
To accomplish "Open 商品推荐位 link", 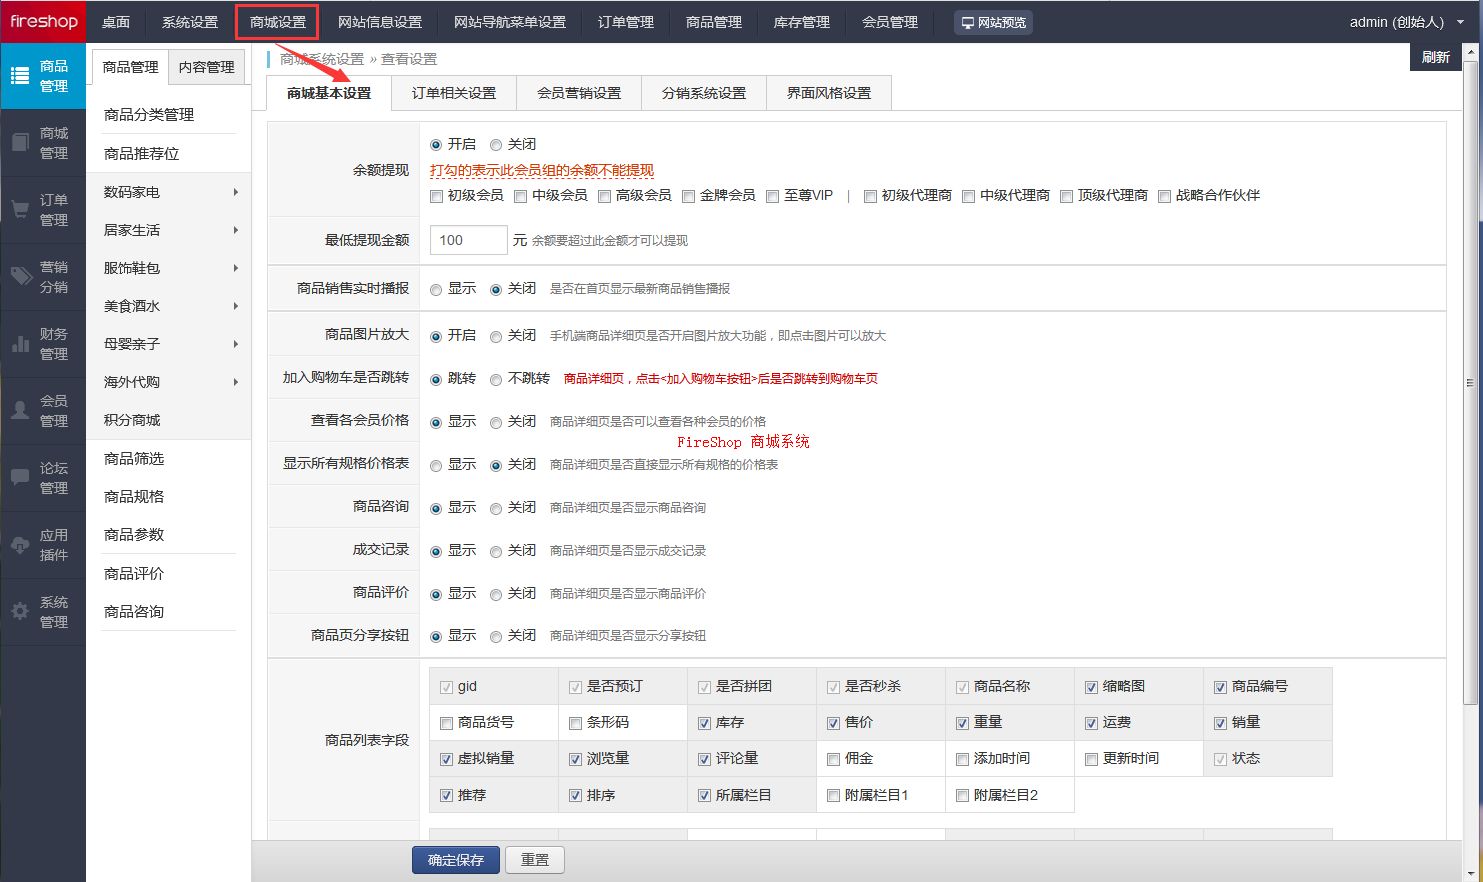I will point(142,154).
